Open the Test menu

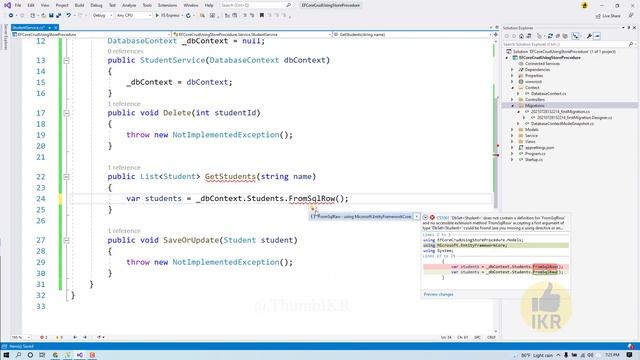112,5
